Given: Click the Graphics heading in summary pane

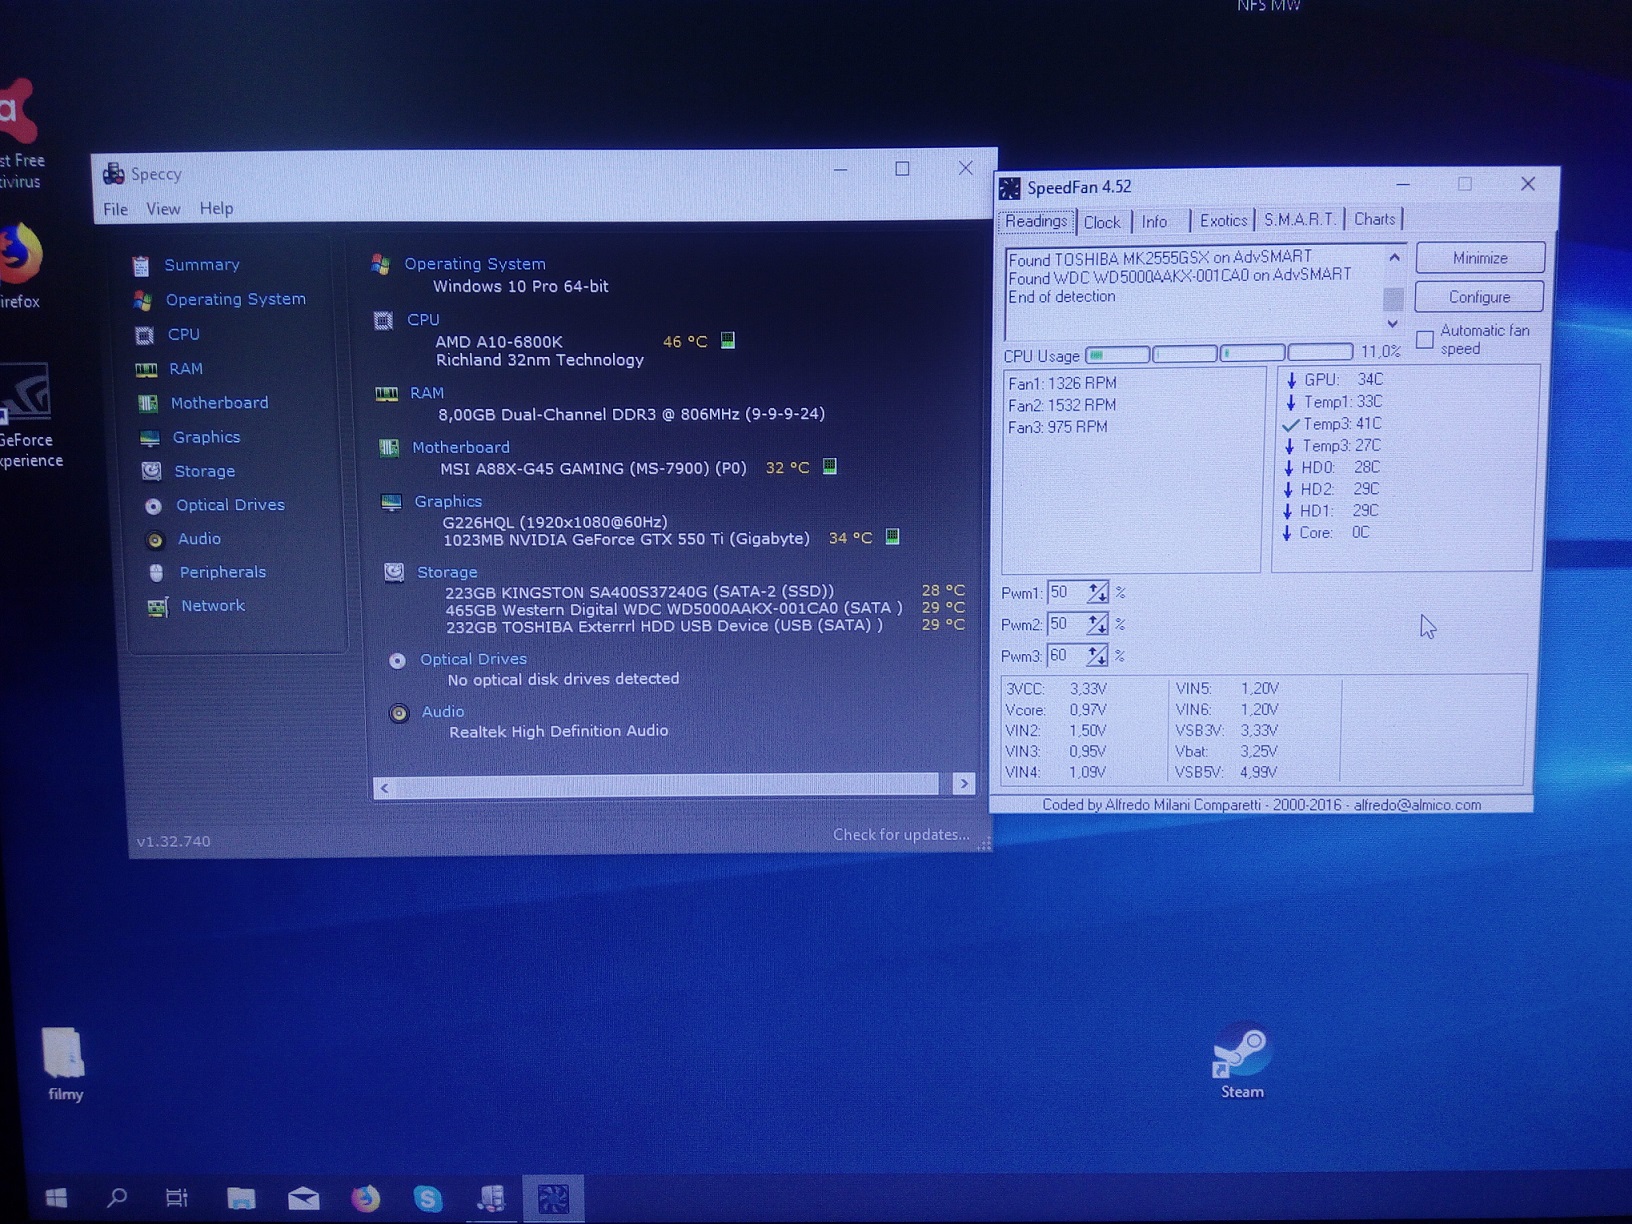Looking at the screenshot, I should 448,501.
